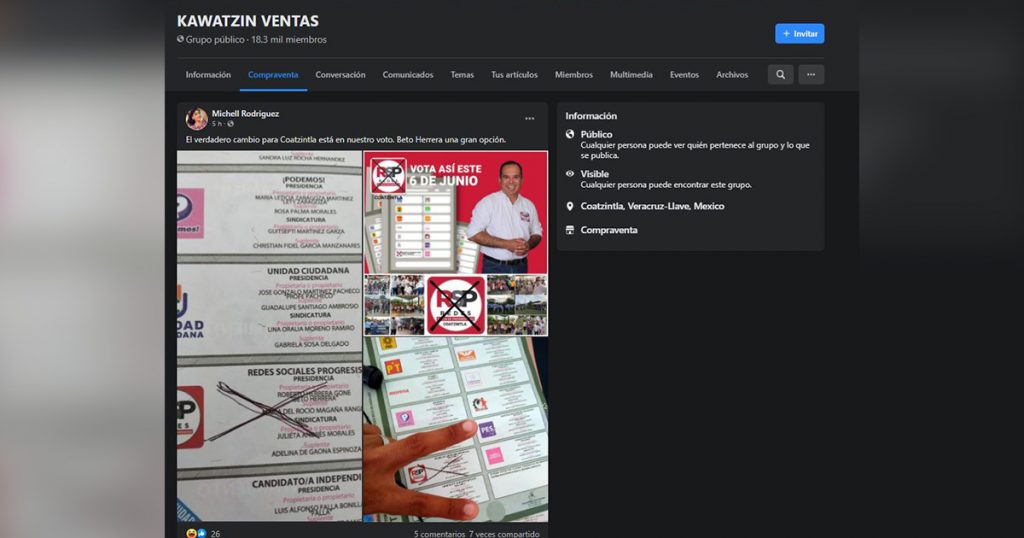This screenshot has width=1024, height=538.
Task: Open the large ballot photo on left
Action: click(270, 335)
